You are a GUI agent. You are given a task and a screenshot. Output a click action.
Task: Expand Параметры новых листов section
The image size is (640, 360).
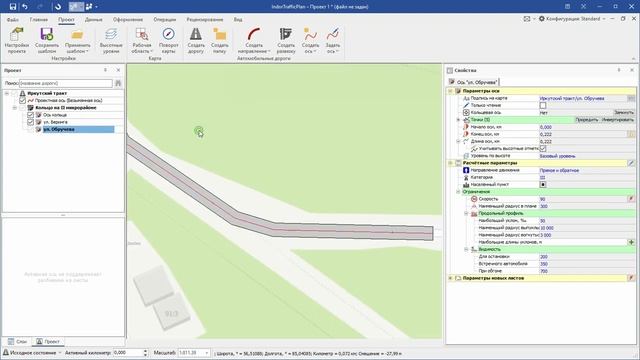(x=450, y=278)
